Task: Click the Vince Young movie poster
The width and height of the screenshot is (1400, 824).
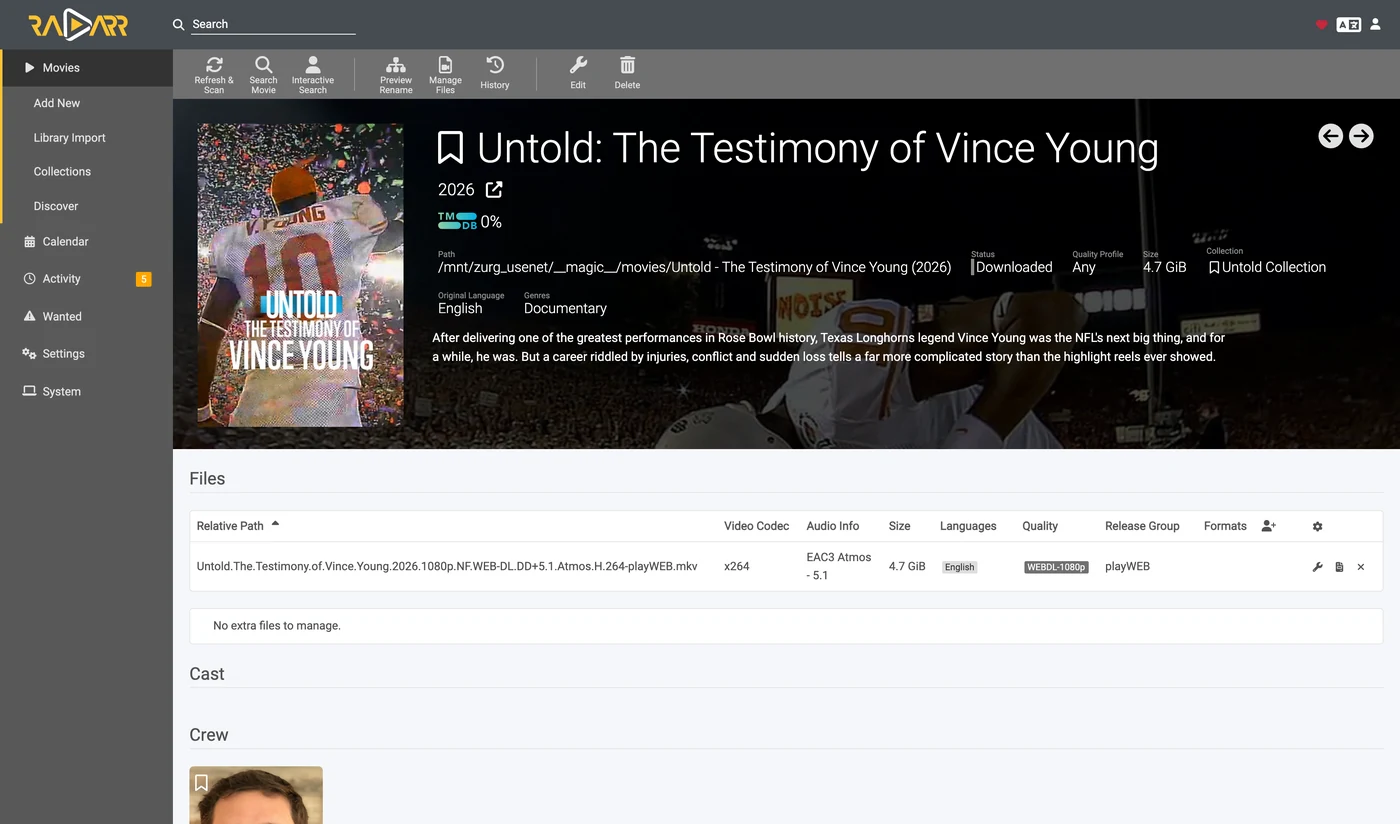Action: (x=300, y=275)
